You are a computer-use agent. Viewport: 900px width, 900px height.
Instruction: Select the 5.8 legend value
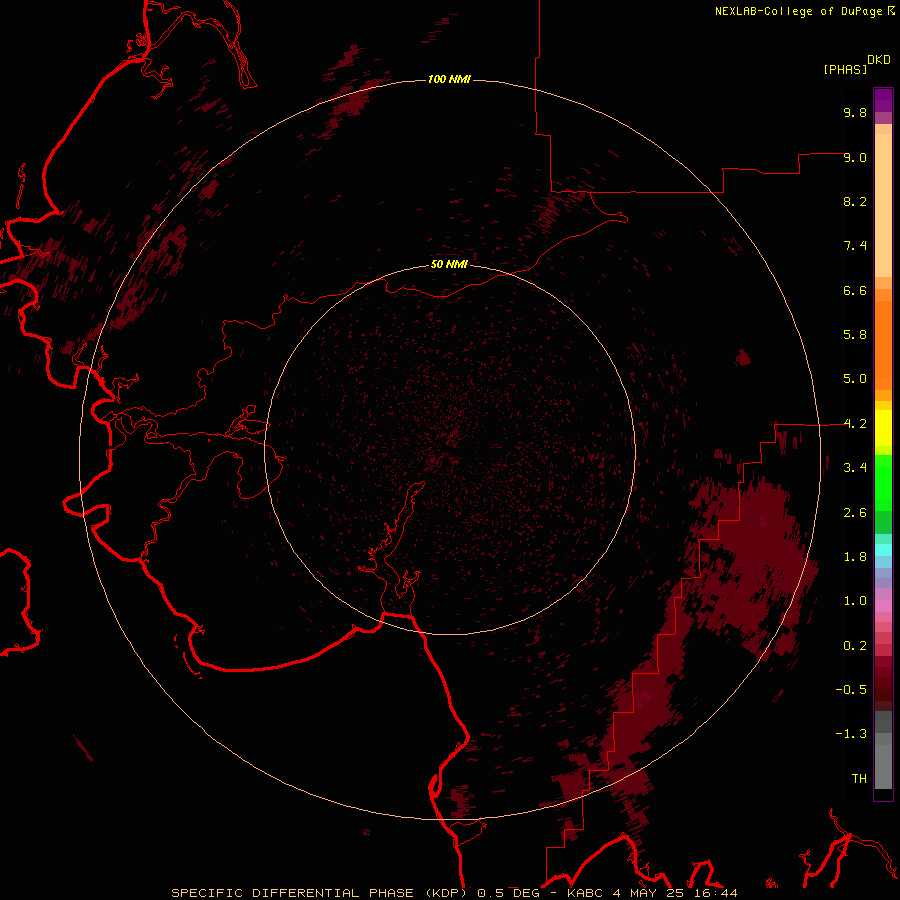(x=855, y=335)
